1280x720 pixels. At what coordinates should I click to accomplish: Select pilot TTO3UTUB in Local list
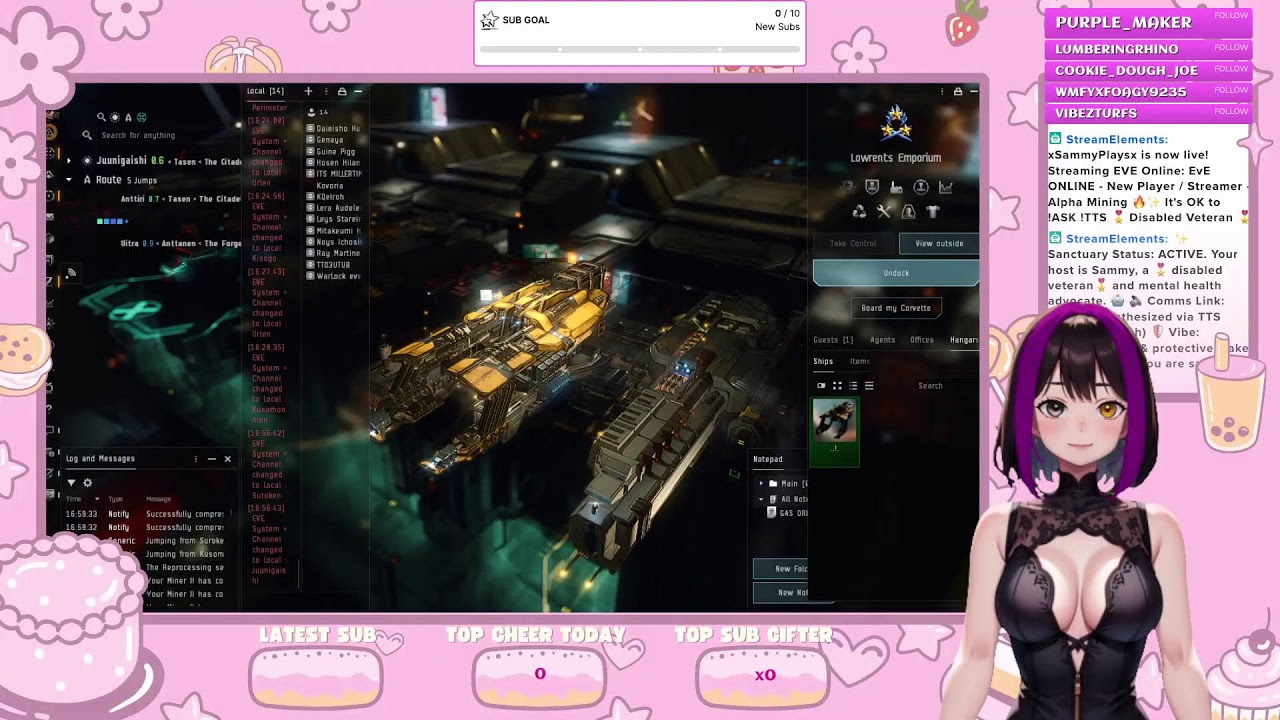point(332,264)
